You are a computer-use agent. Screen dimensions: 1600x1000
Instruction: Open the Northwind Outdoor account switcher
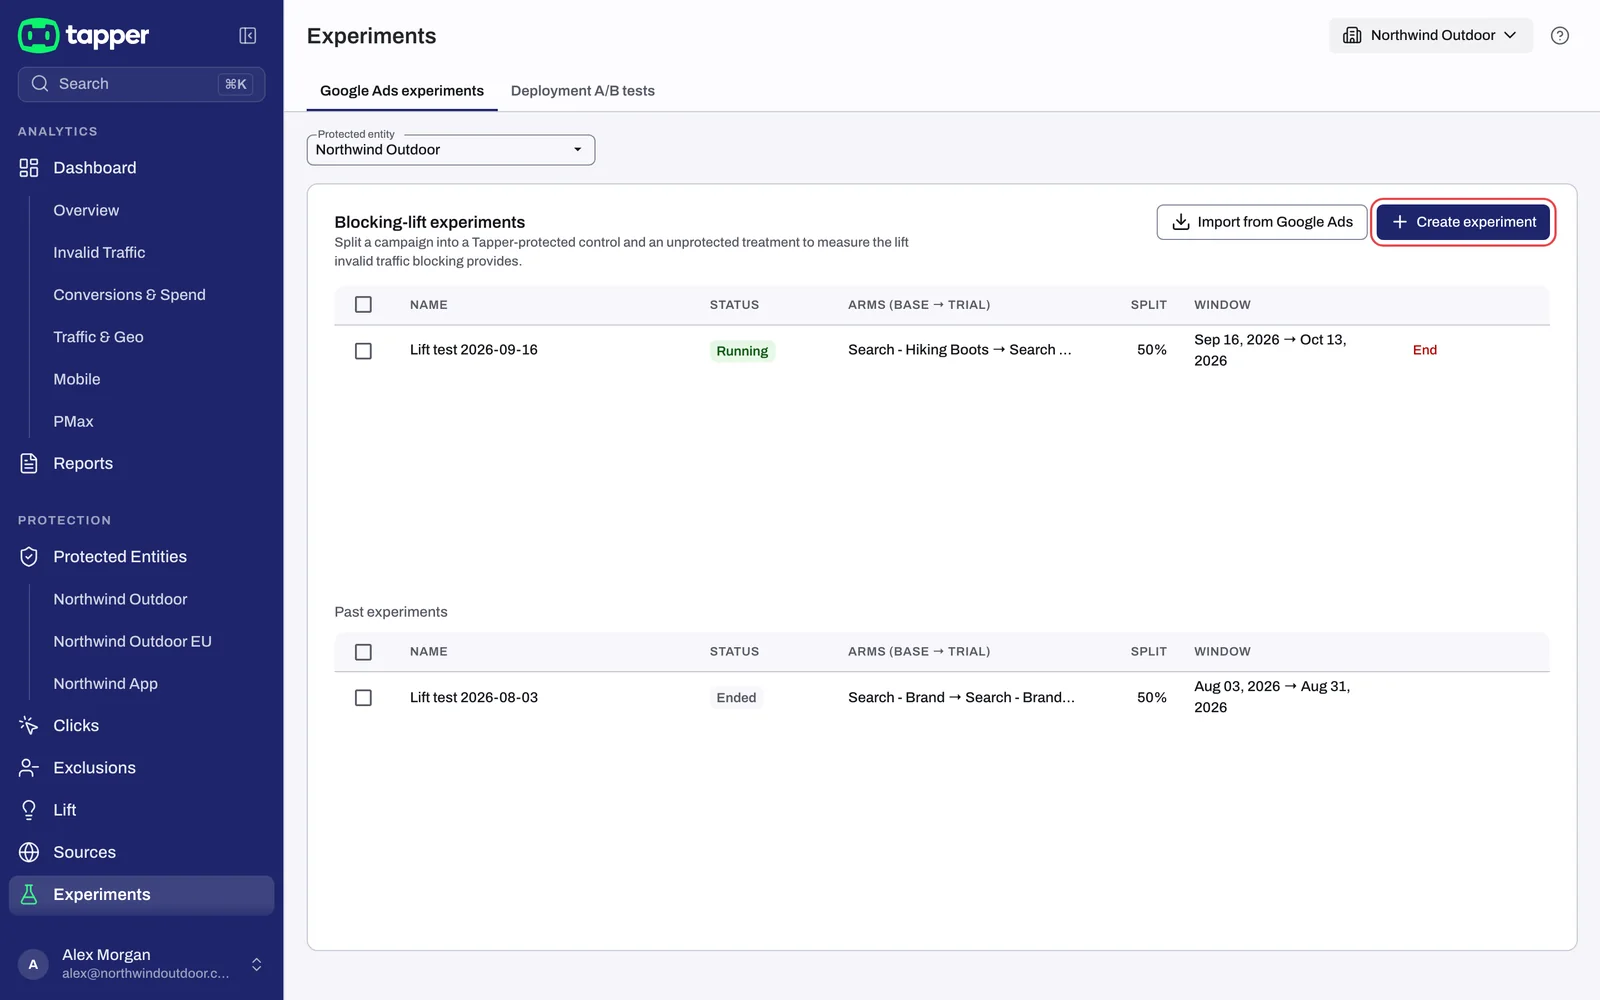pos(1430,35)
